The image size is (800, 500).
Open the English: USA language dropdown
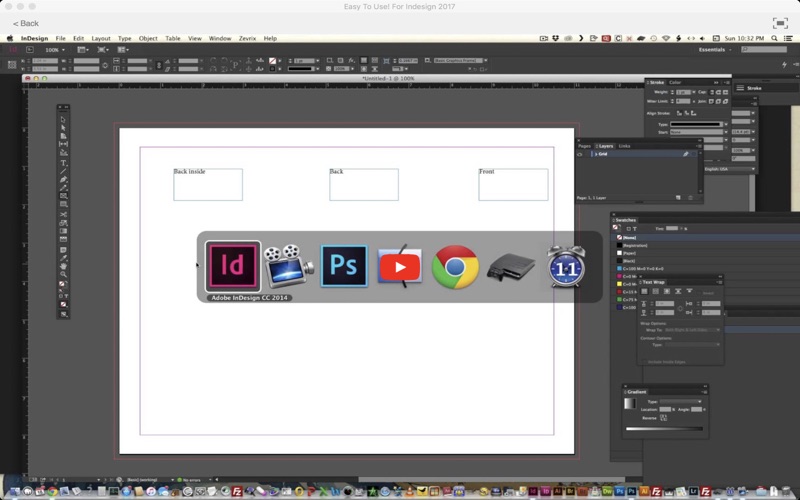730,169
